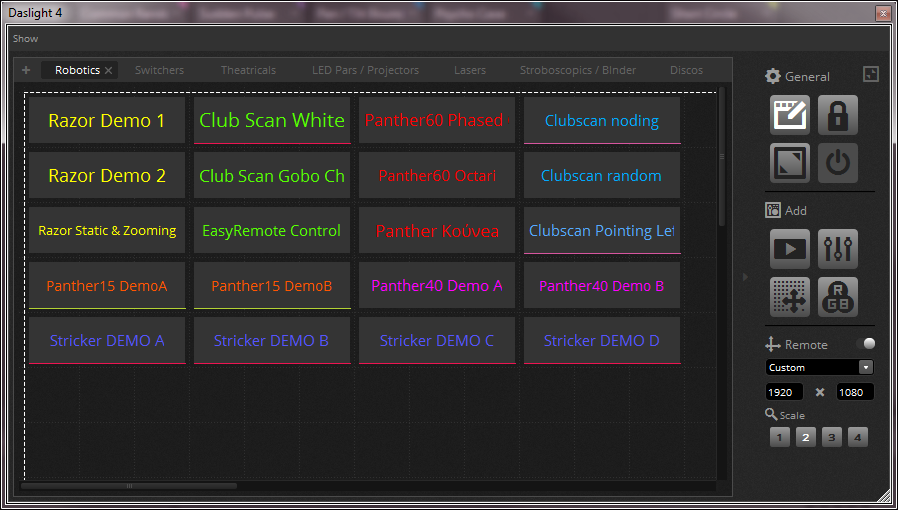898x510 pixels.
Task: Open the Custom resolution dropdown
Action: [820, 367]
